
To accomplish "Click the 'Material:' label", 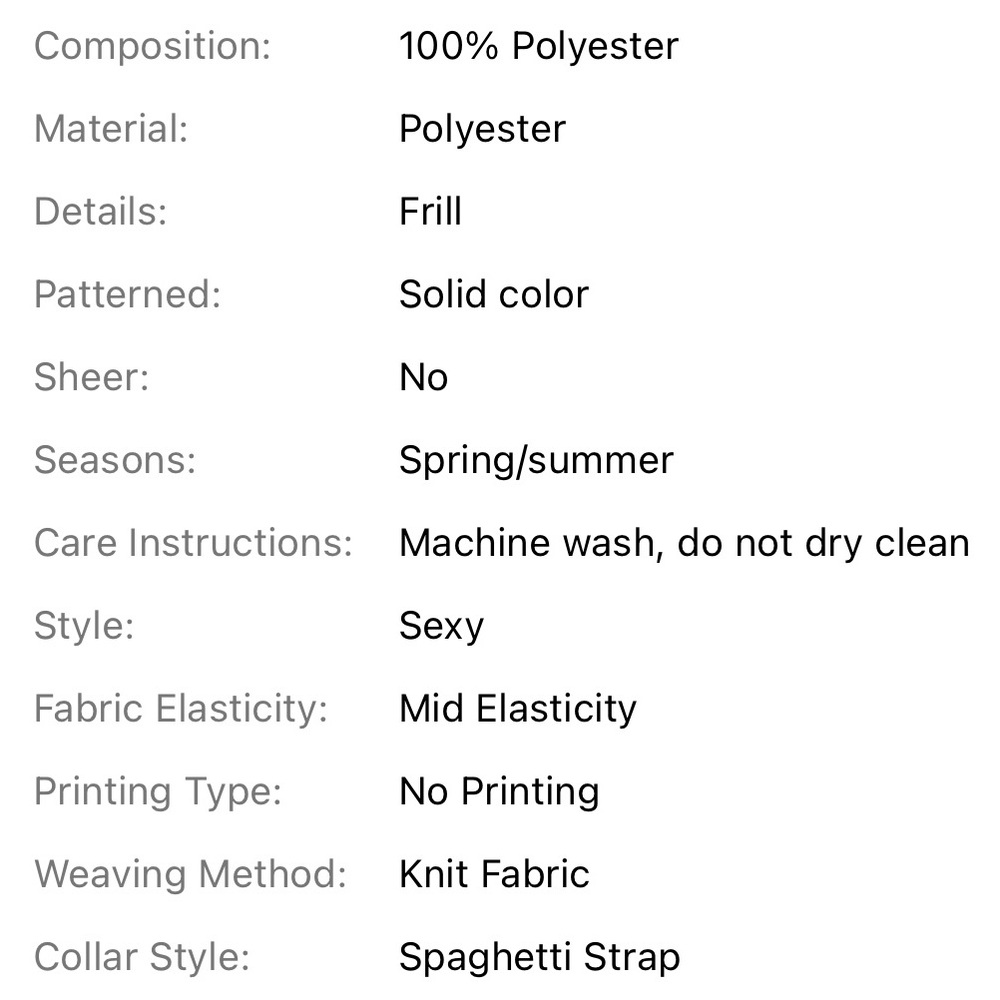I will (111, 128).
